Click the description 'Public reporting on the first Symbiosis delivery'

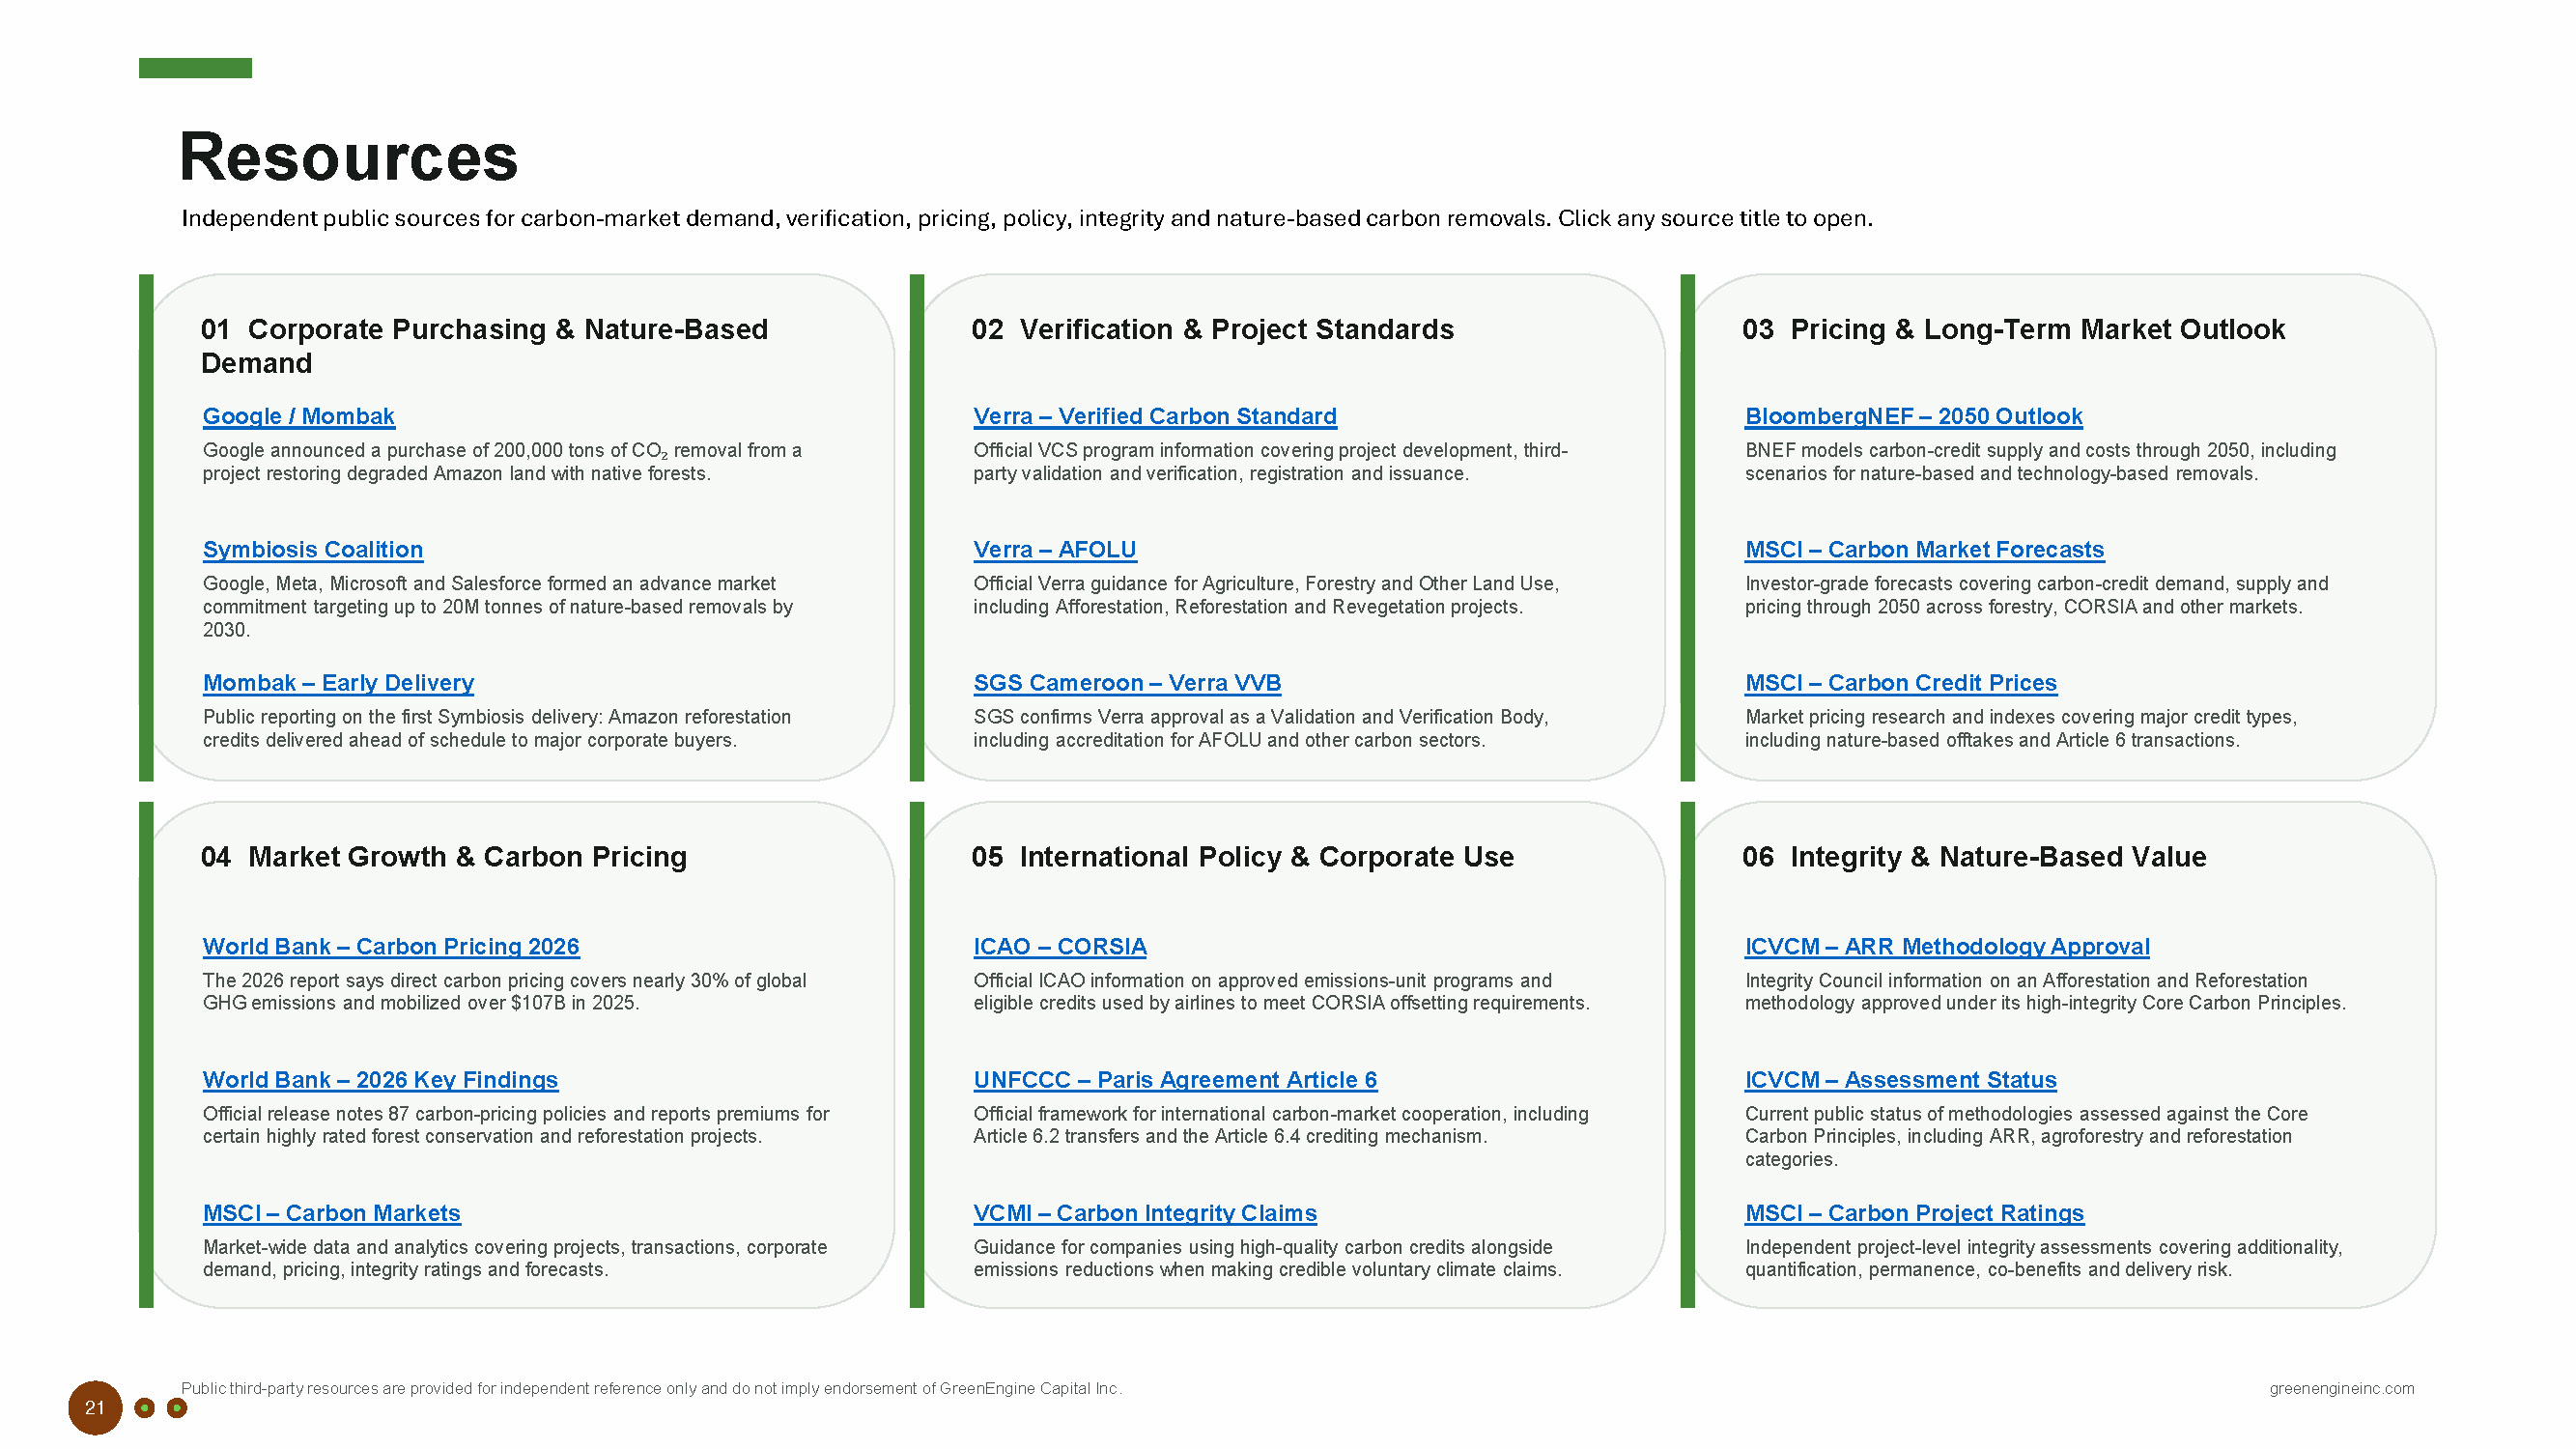coord(497,728)
